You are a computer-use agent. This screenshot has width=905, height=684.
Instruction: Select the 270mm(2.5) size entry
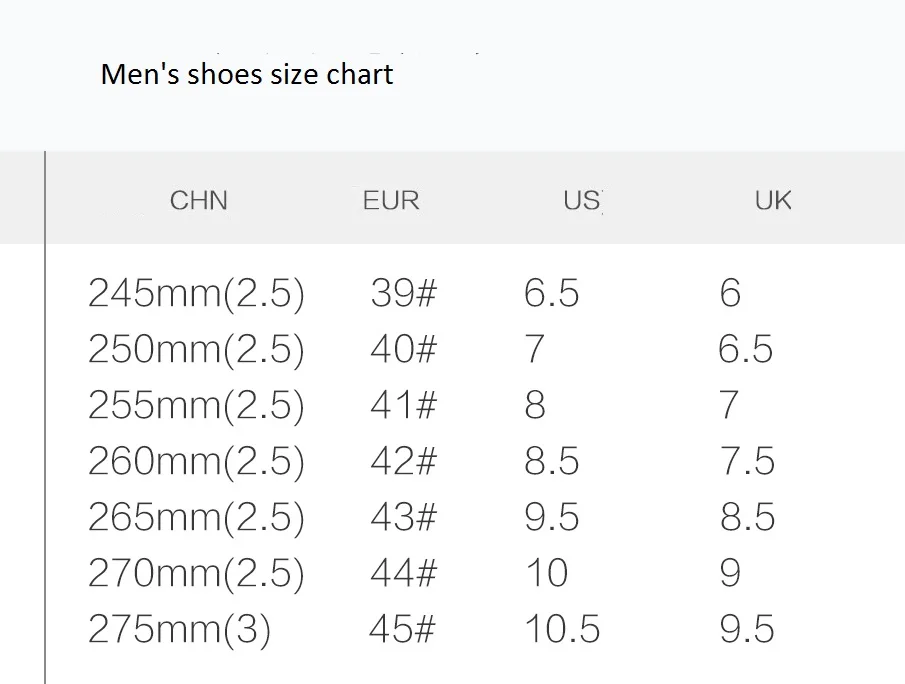[x=196, y=574]
